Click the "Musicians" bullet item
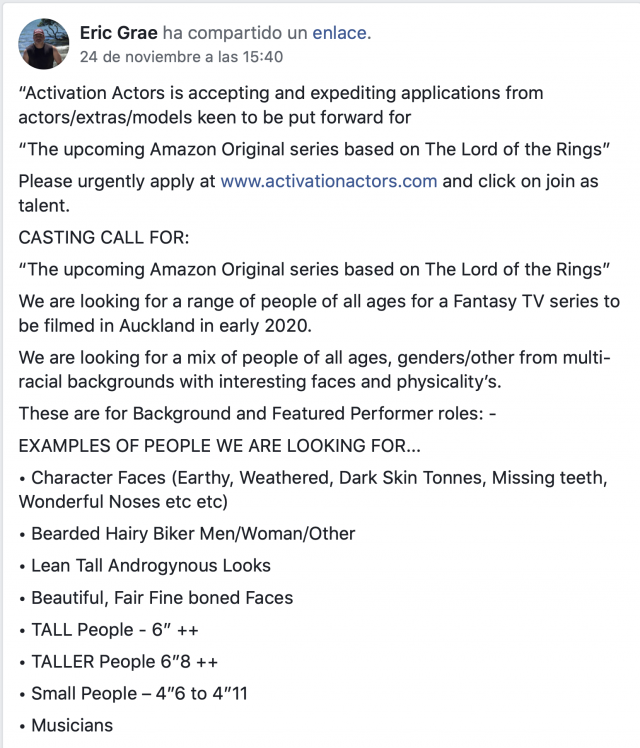The image size is (640, 748). (66, 725)
